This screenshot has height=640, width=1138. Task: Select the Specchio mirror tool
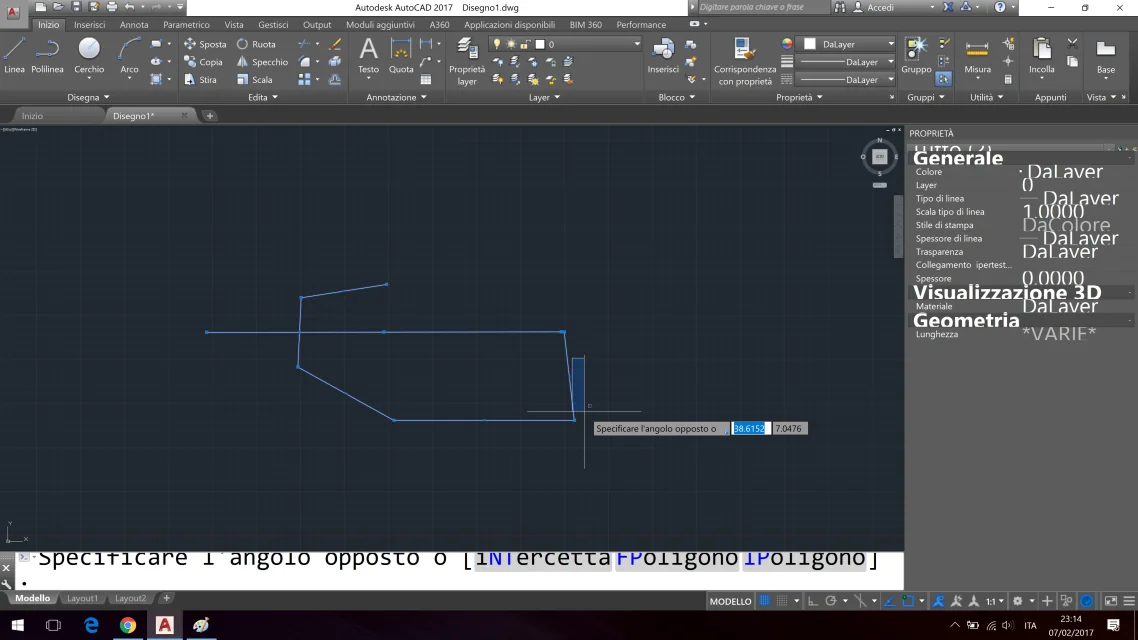click(x=262, y=62)
